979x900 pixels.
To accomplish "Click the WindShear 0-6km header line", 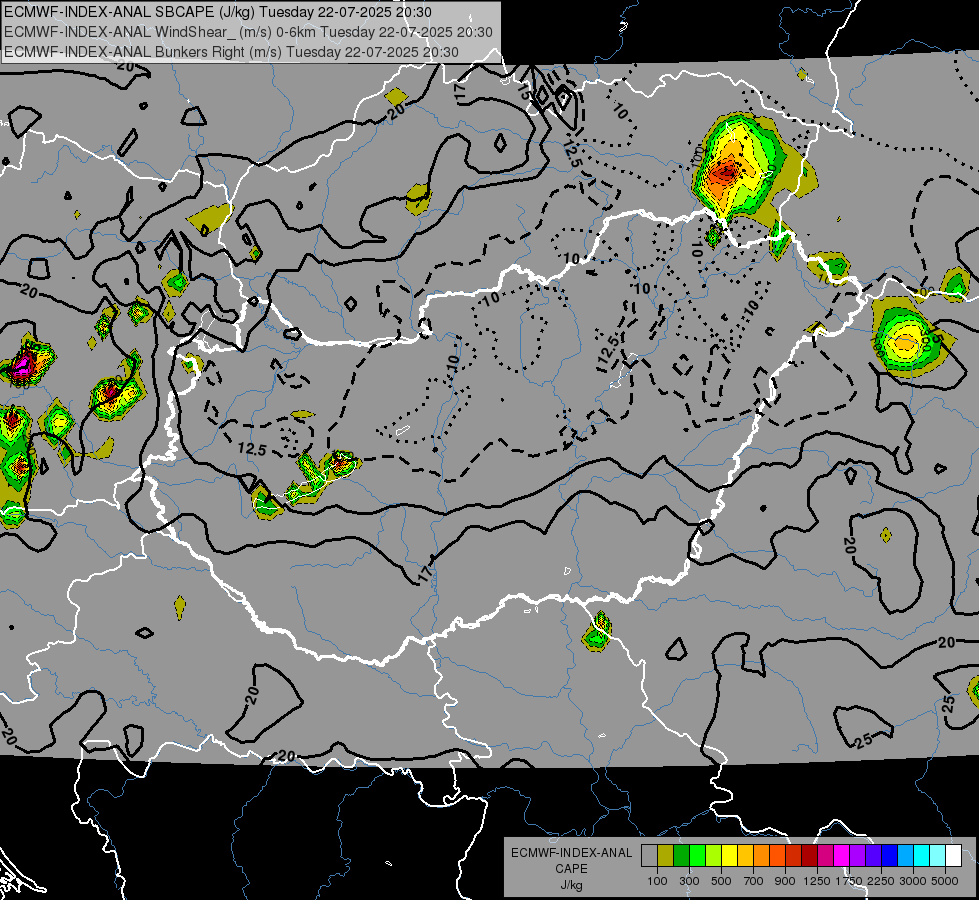I will (x=248, y=32).
